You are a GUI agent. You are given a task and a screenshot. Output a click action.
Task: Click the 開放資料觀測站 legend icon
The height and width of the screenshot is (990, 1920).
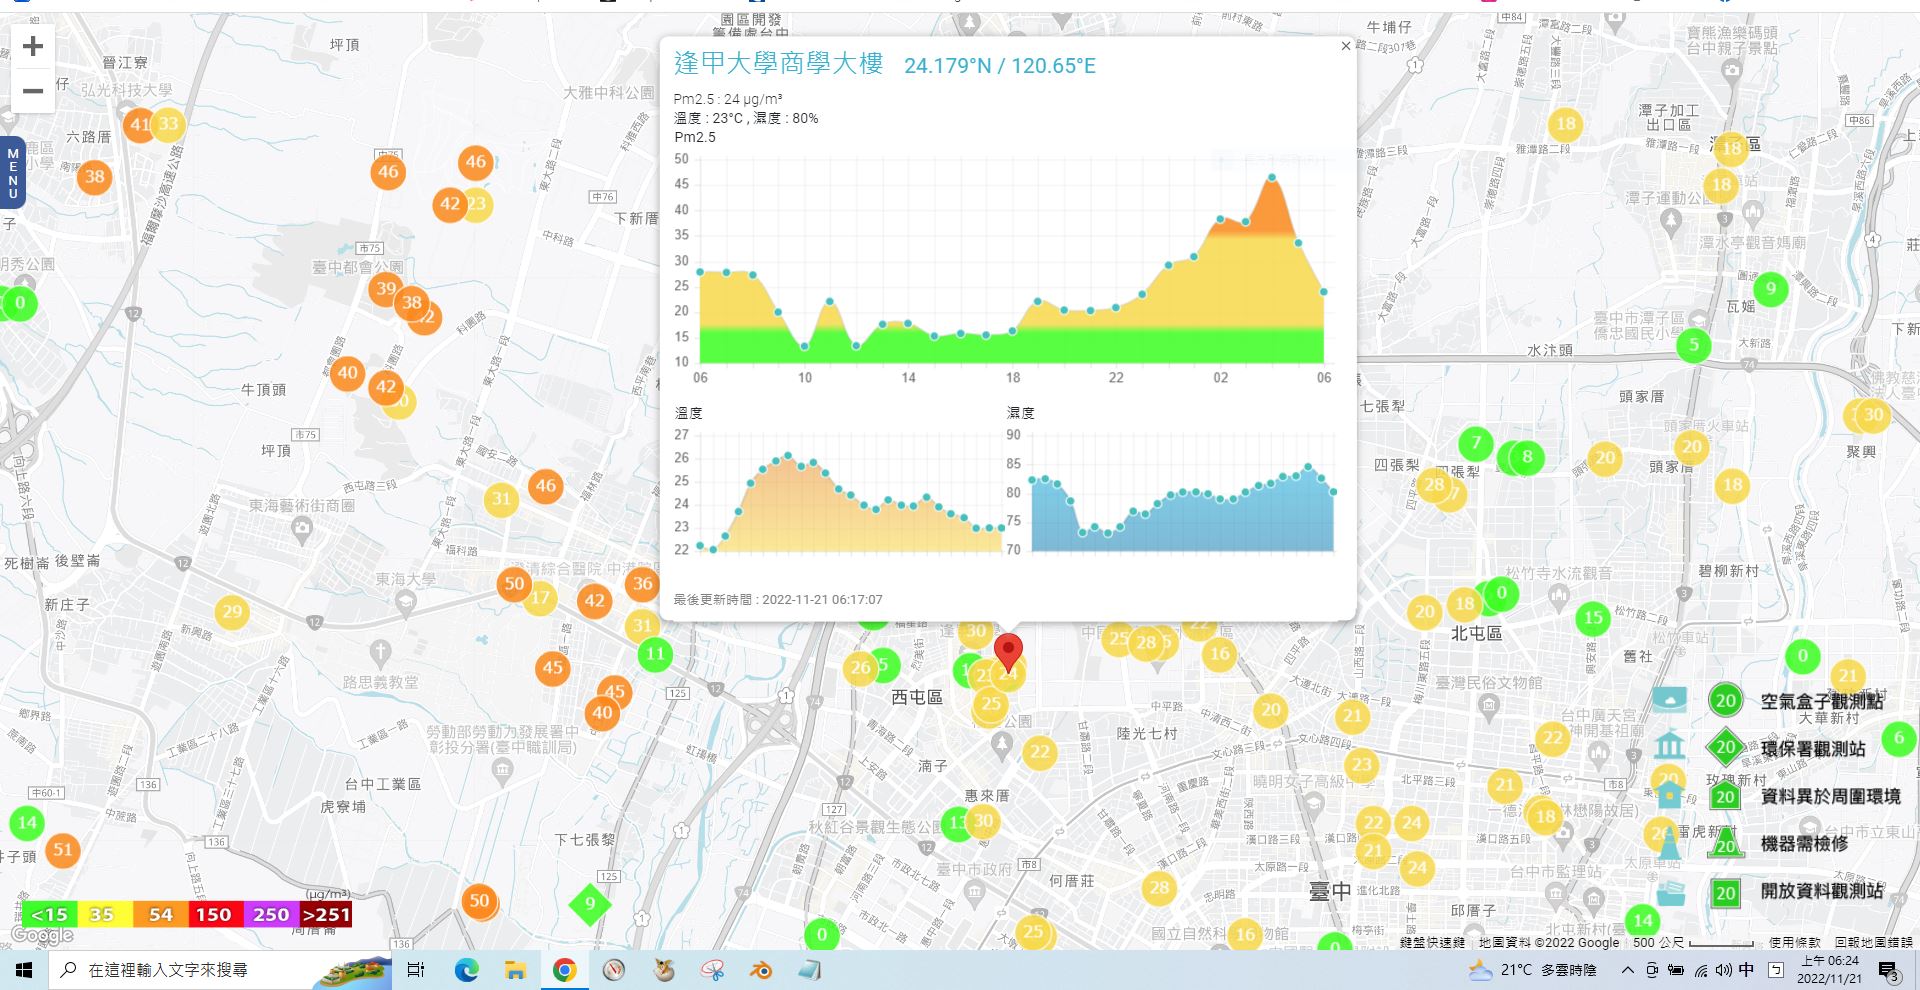coord(1669,891)
